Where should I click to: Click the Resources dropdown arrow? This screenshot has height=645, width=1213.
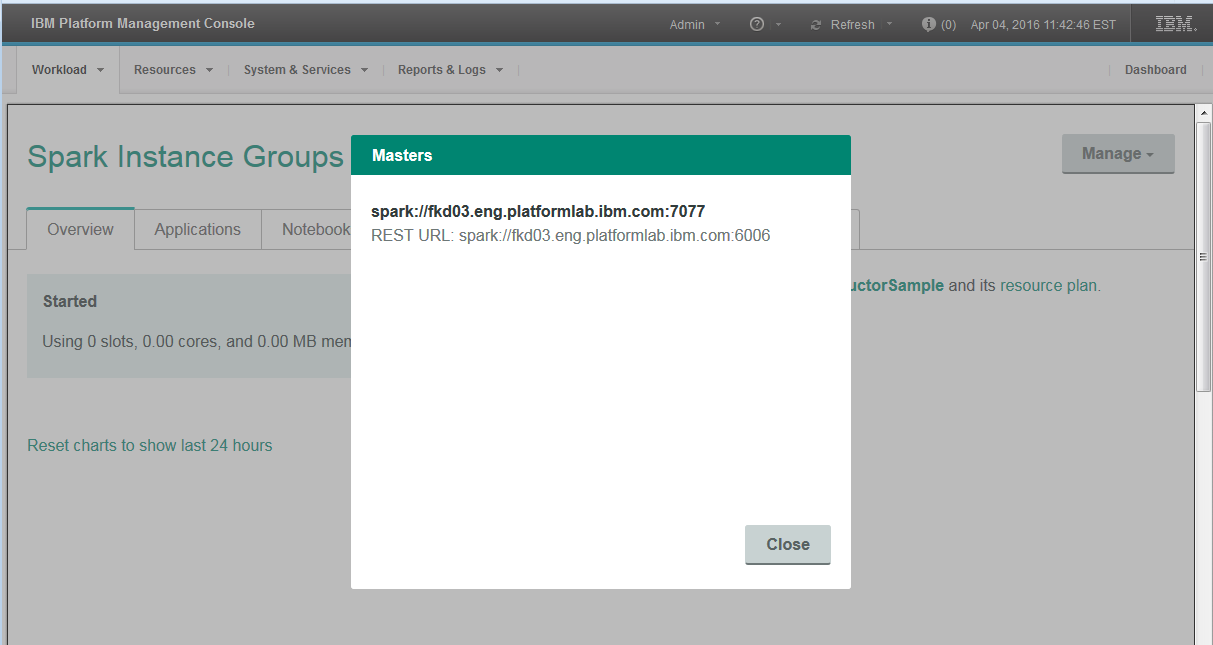click(209, 70)
